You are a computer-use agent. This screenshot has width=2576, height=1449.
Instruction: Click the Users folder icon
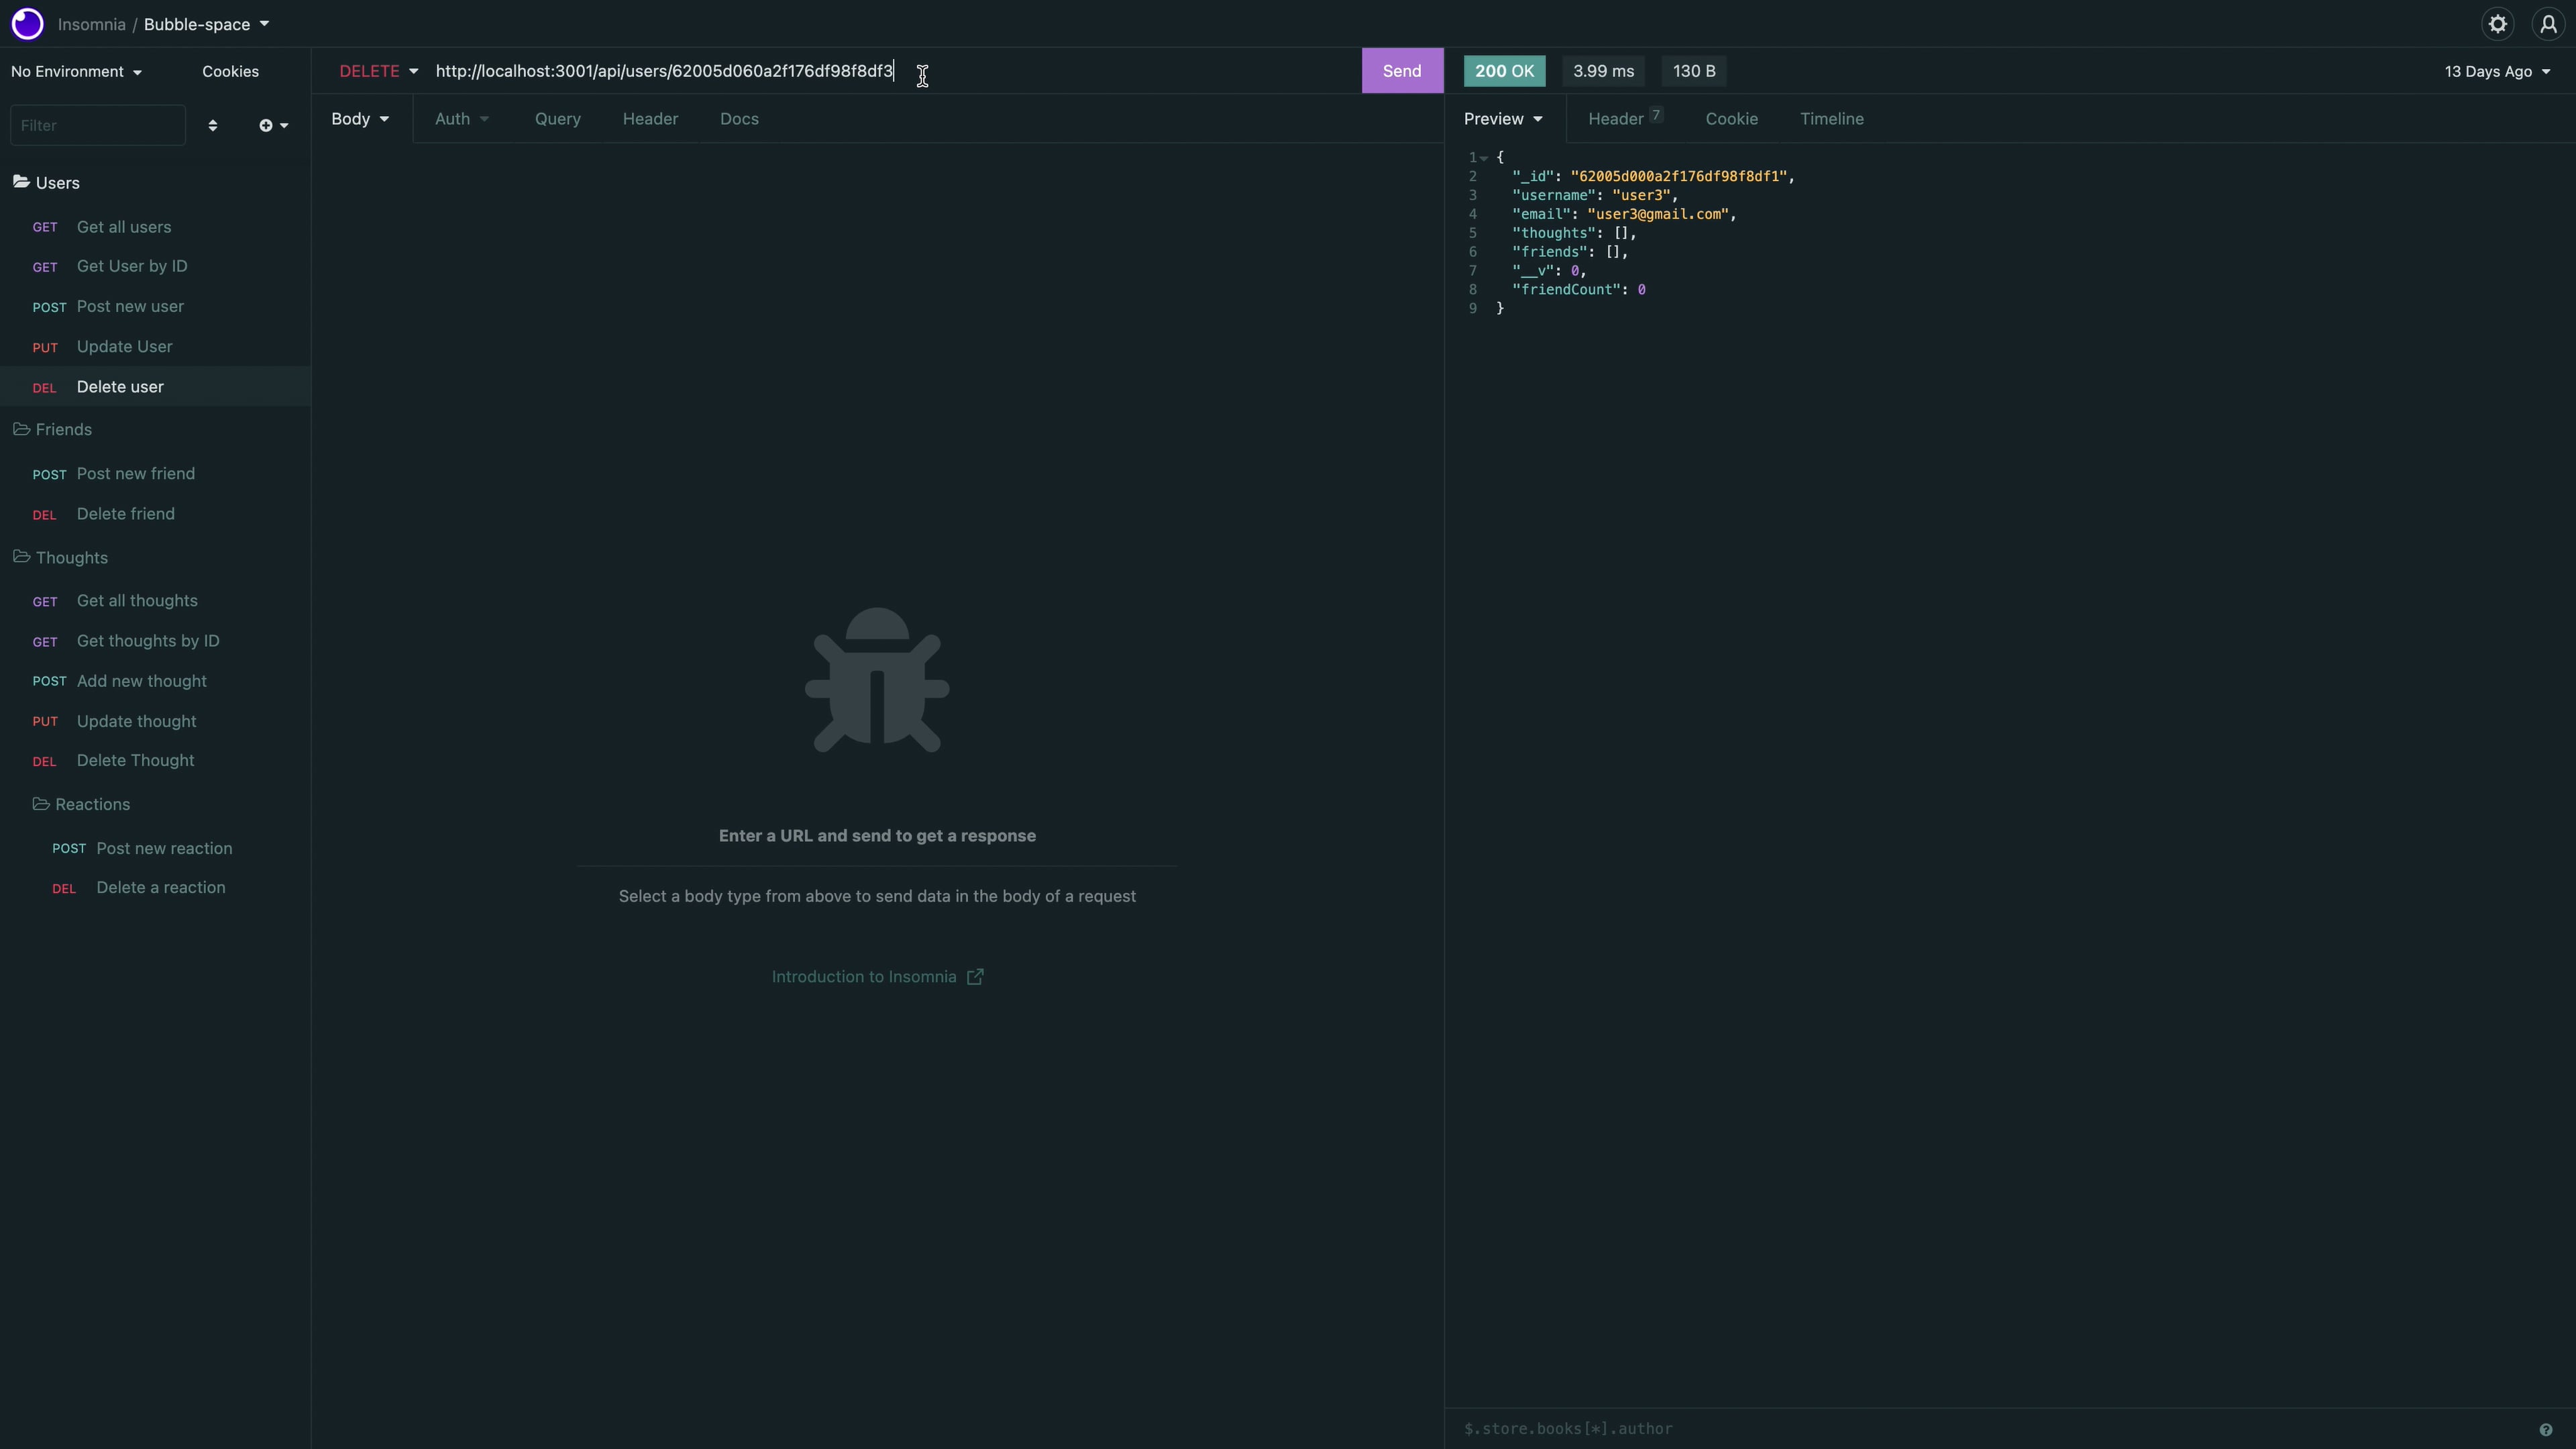(21, 182)
